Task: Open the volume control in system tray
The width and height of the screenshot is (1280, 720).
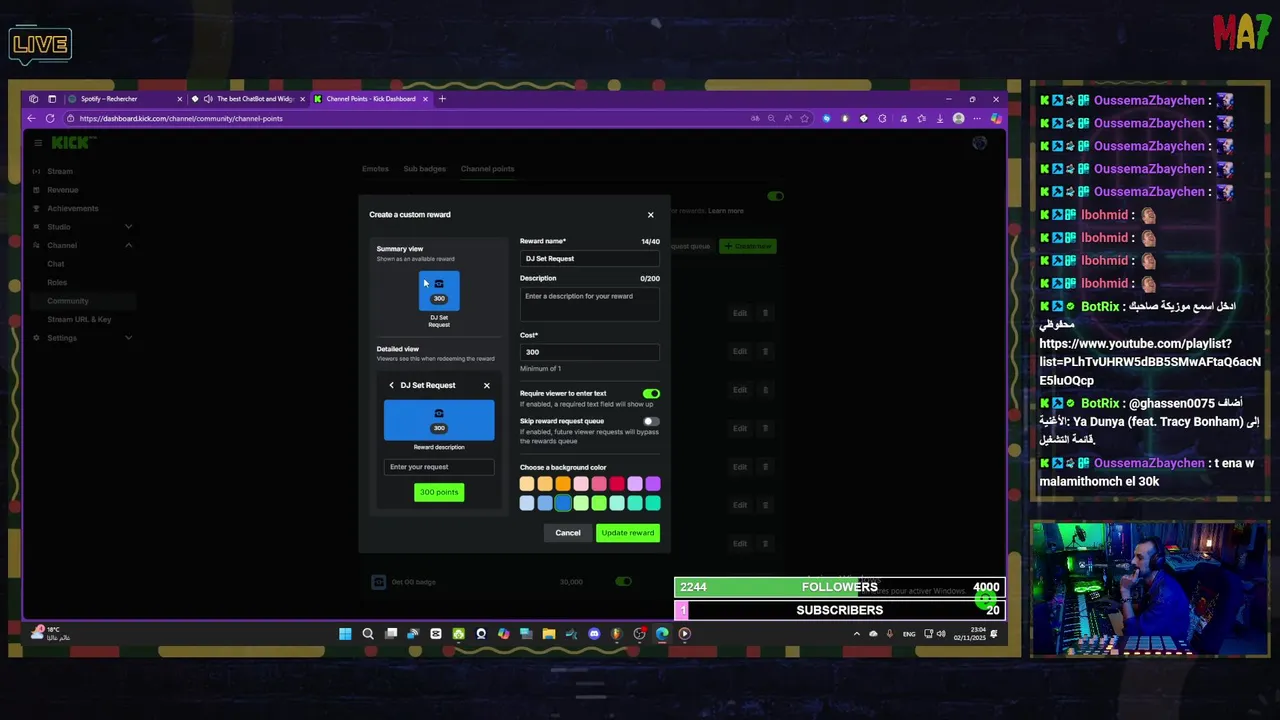Action: [940, 633]
